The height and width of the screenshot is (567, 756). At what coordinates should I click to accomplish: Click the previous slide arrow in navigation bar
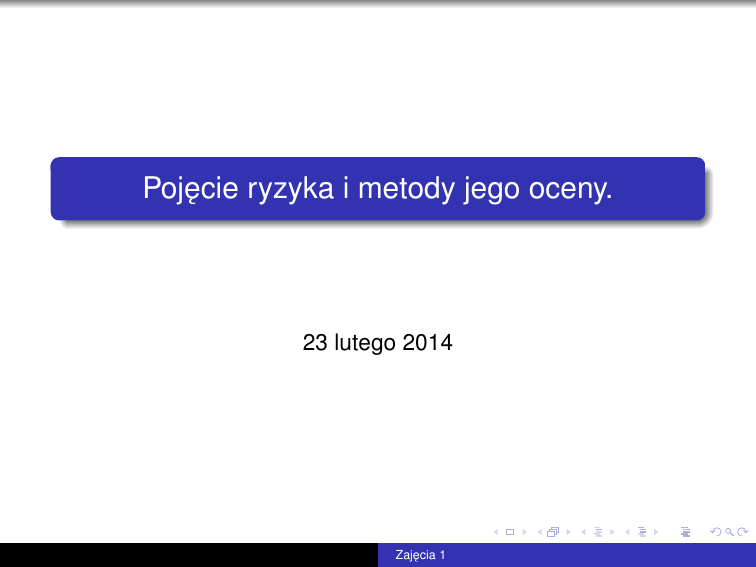(x=497, y=533)
